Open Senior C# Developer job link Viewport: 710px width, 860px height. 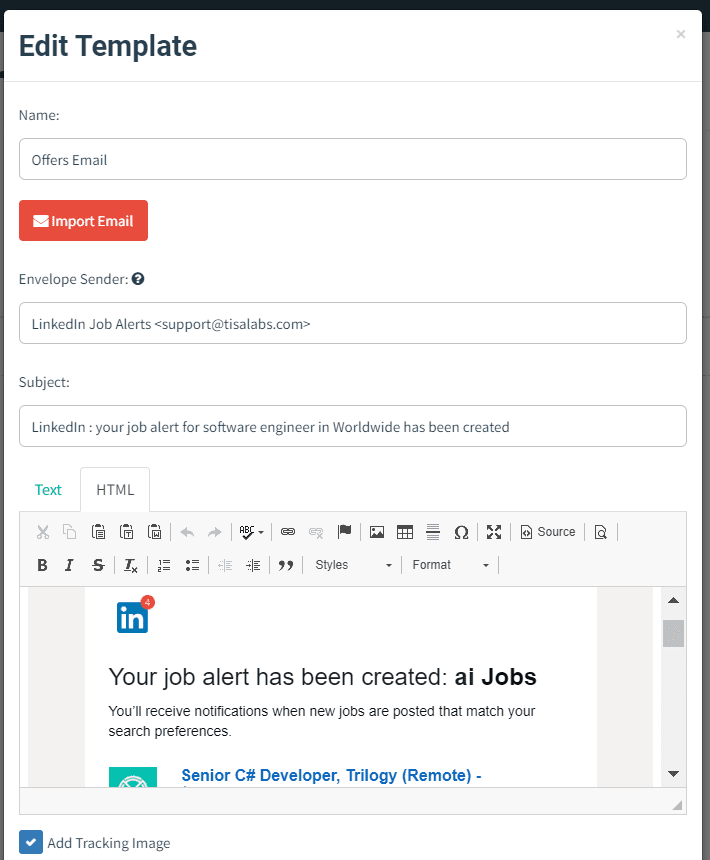point(331,776)
